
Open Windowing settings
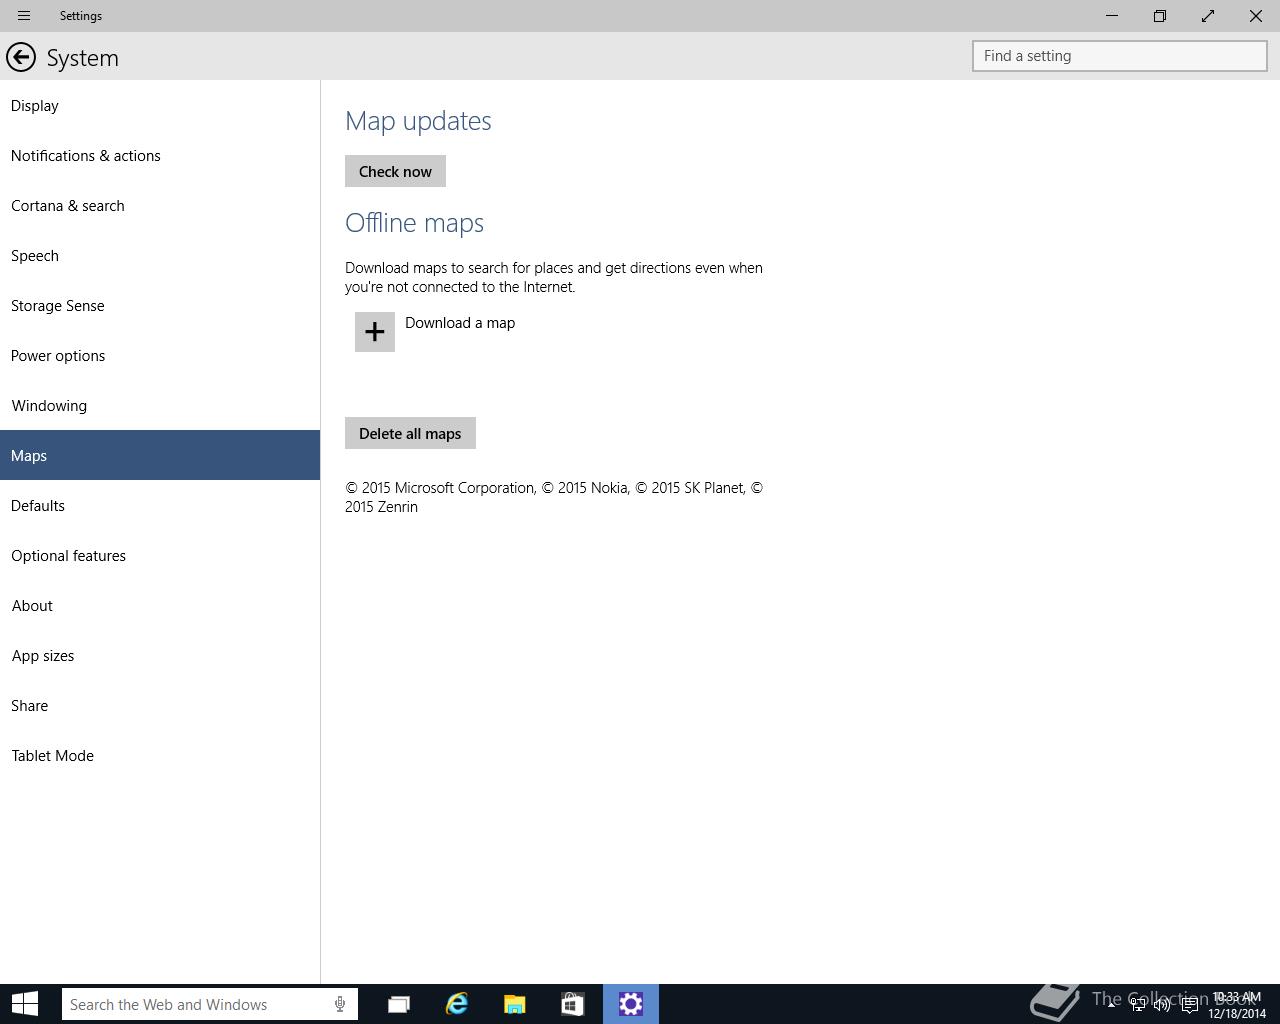click(x=160, y=405)
